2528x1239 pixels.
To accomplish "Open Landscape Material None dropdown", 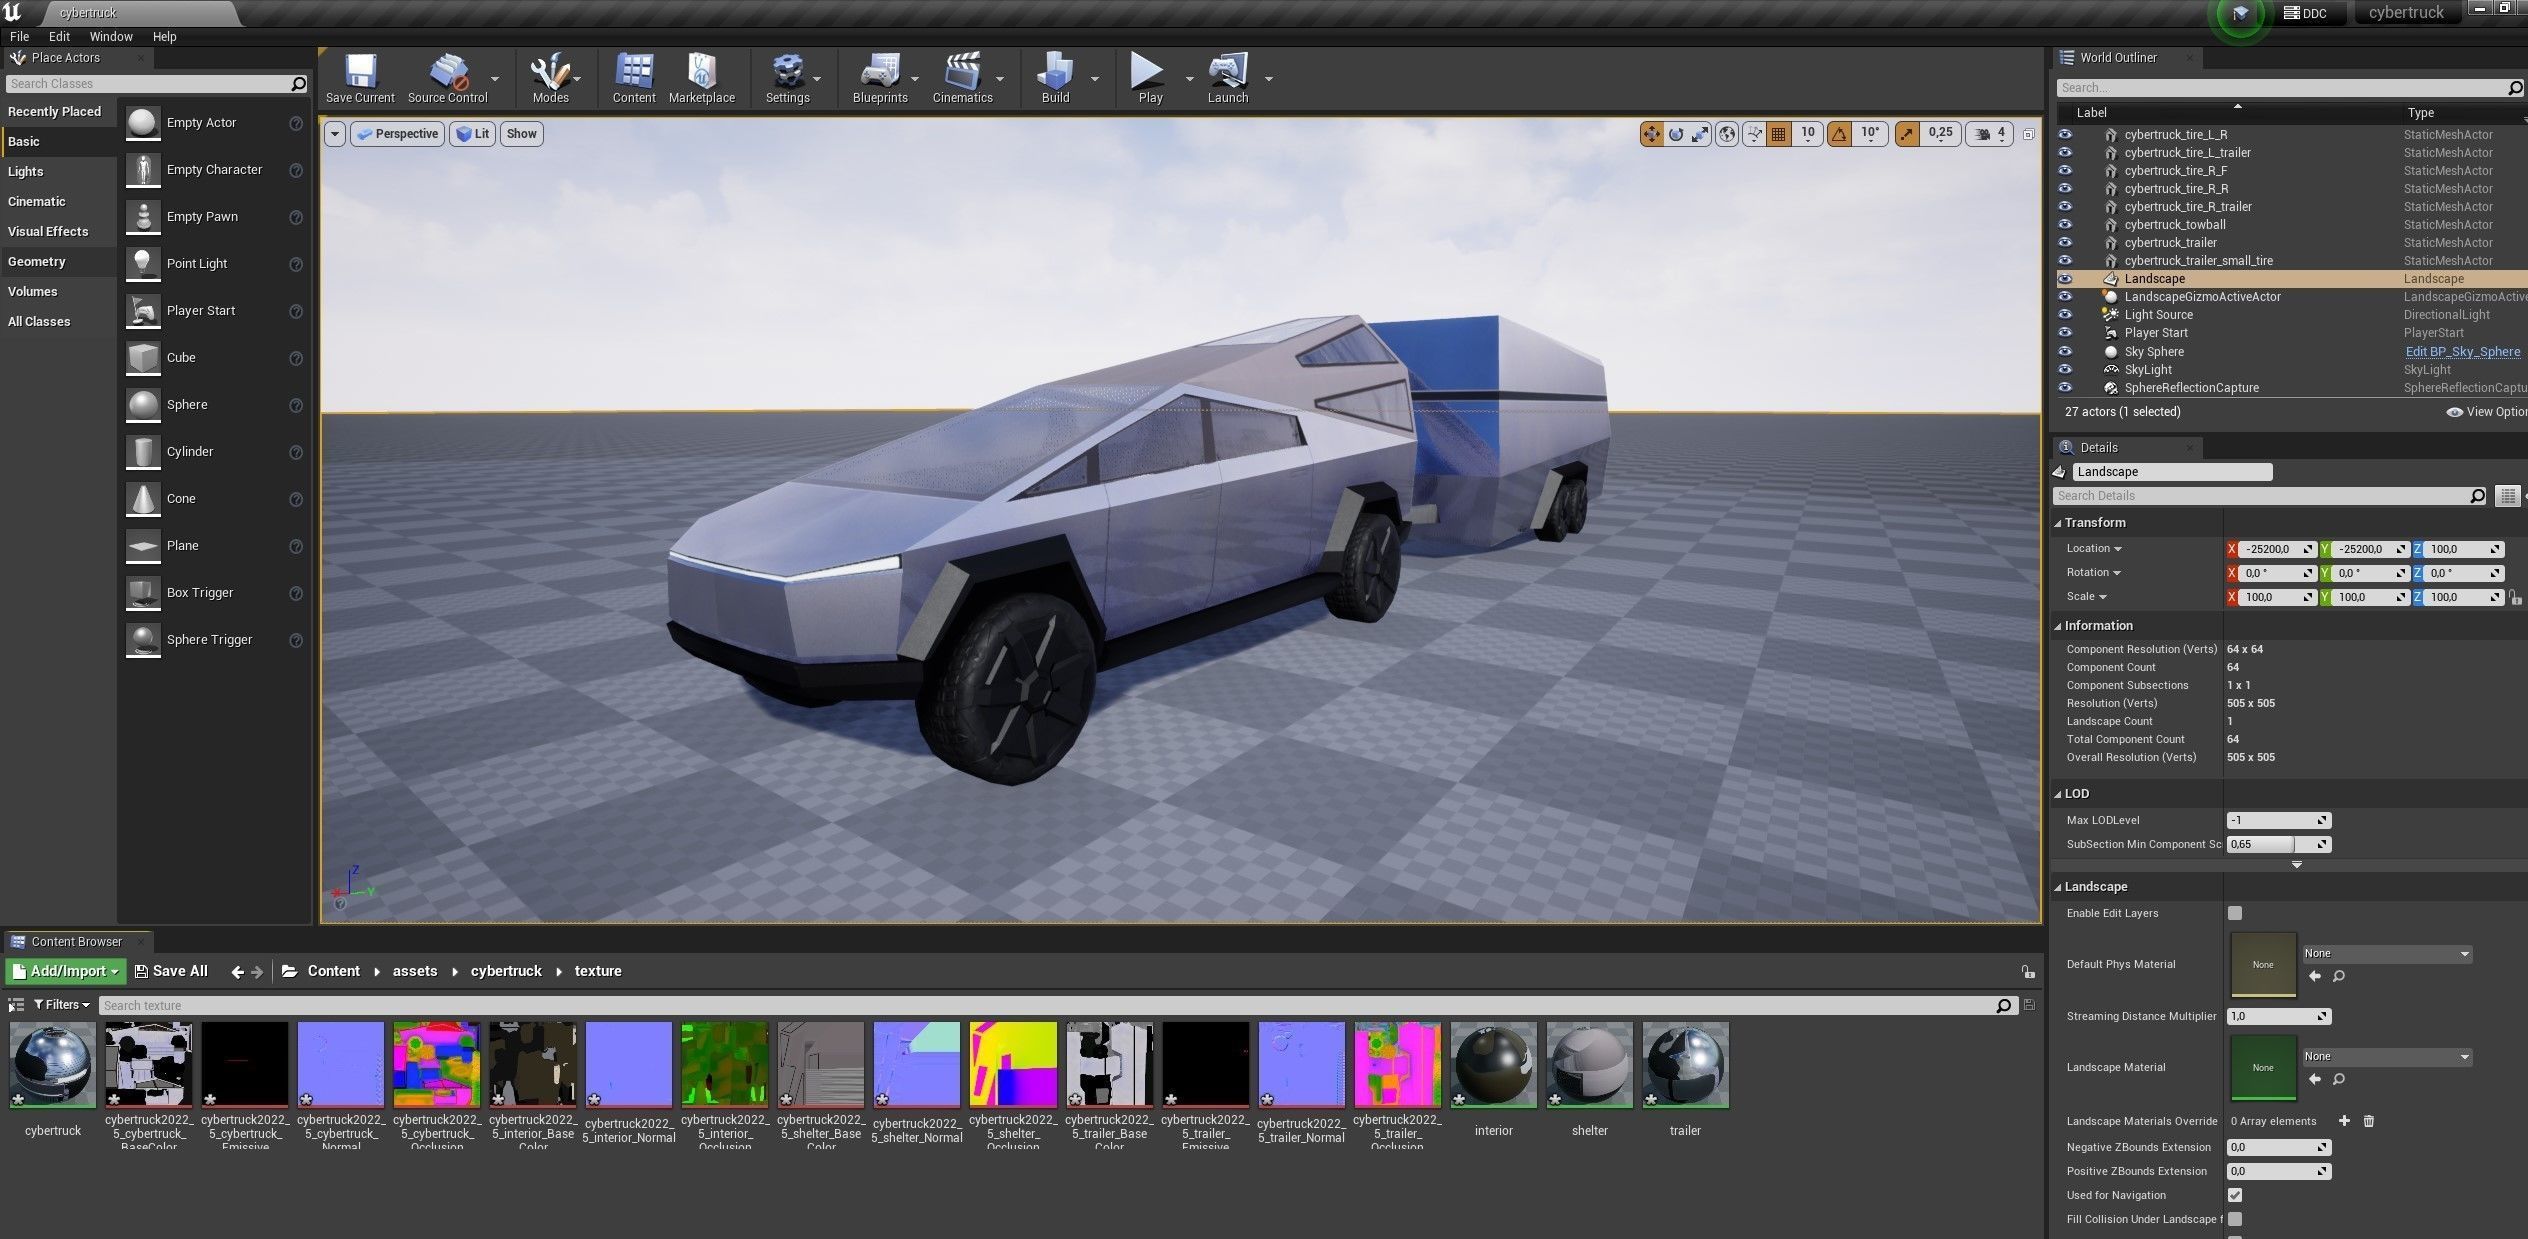I will (x=2387, y=1057).
